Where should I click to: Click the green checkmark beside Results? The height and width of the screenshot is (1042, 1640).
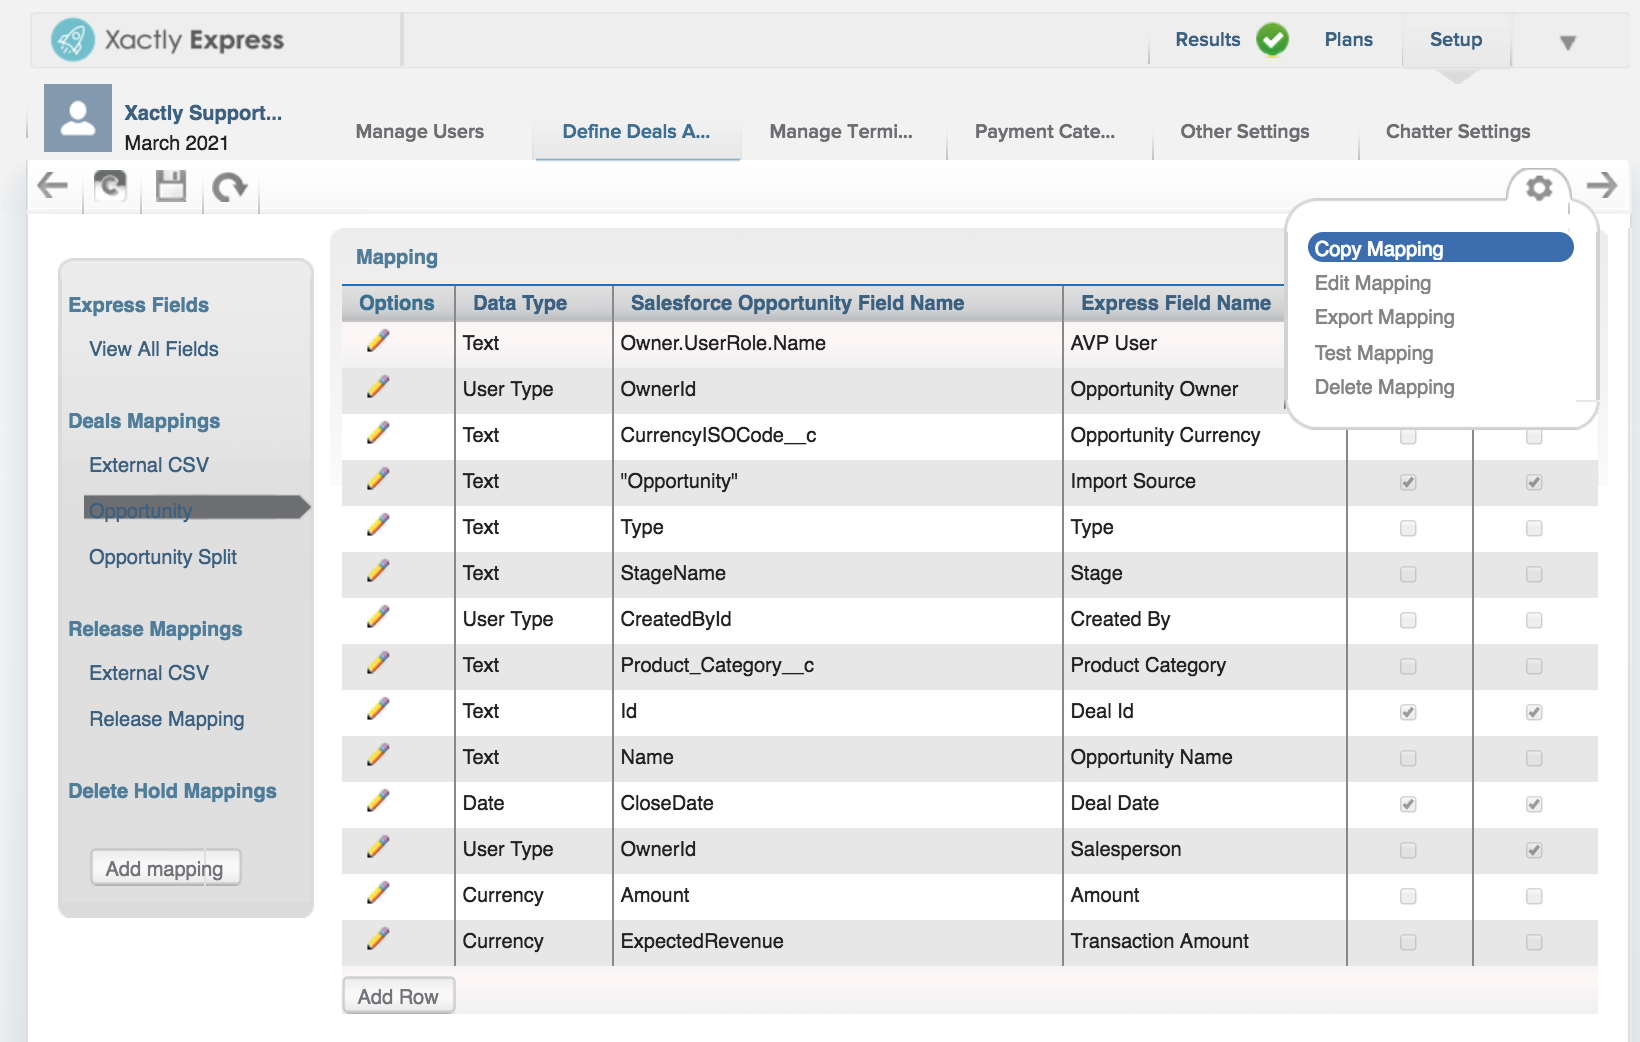click(x=1272, y=40)
